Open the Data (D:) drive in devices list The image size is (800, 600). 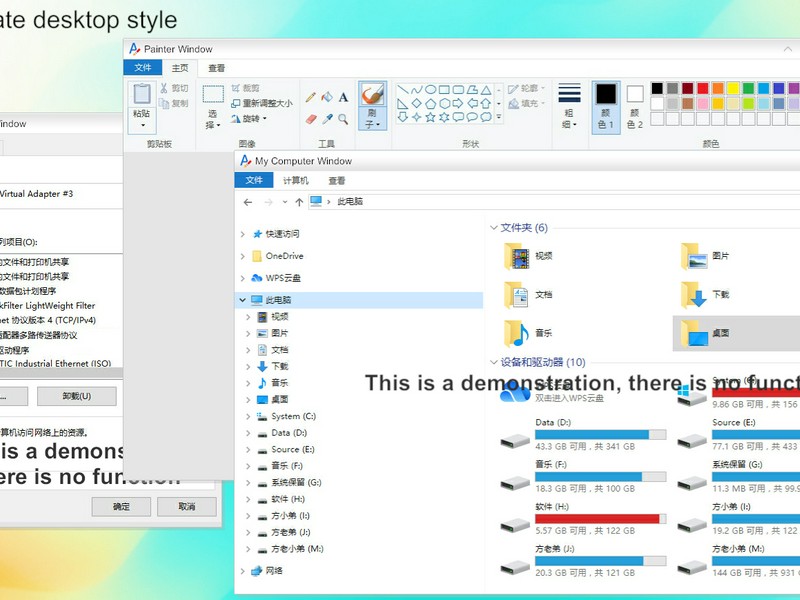click(x=583, y=435)
